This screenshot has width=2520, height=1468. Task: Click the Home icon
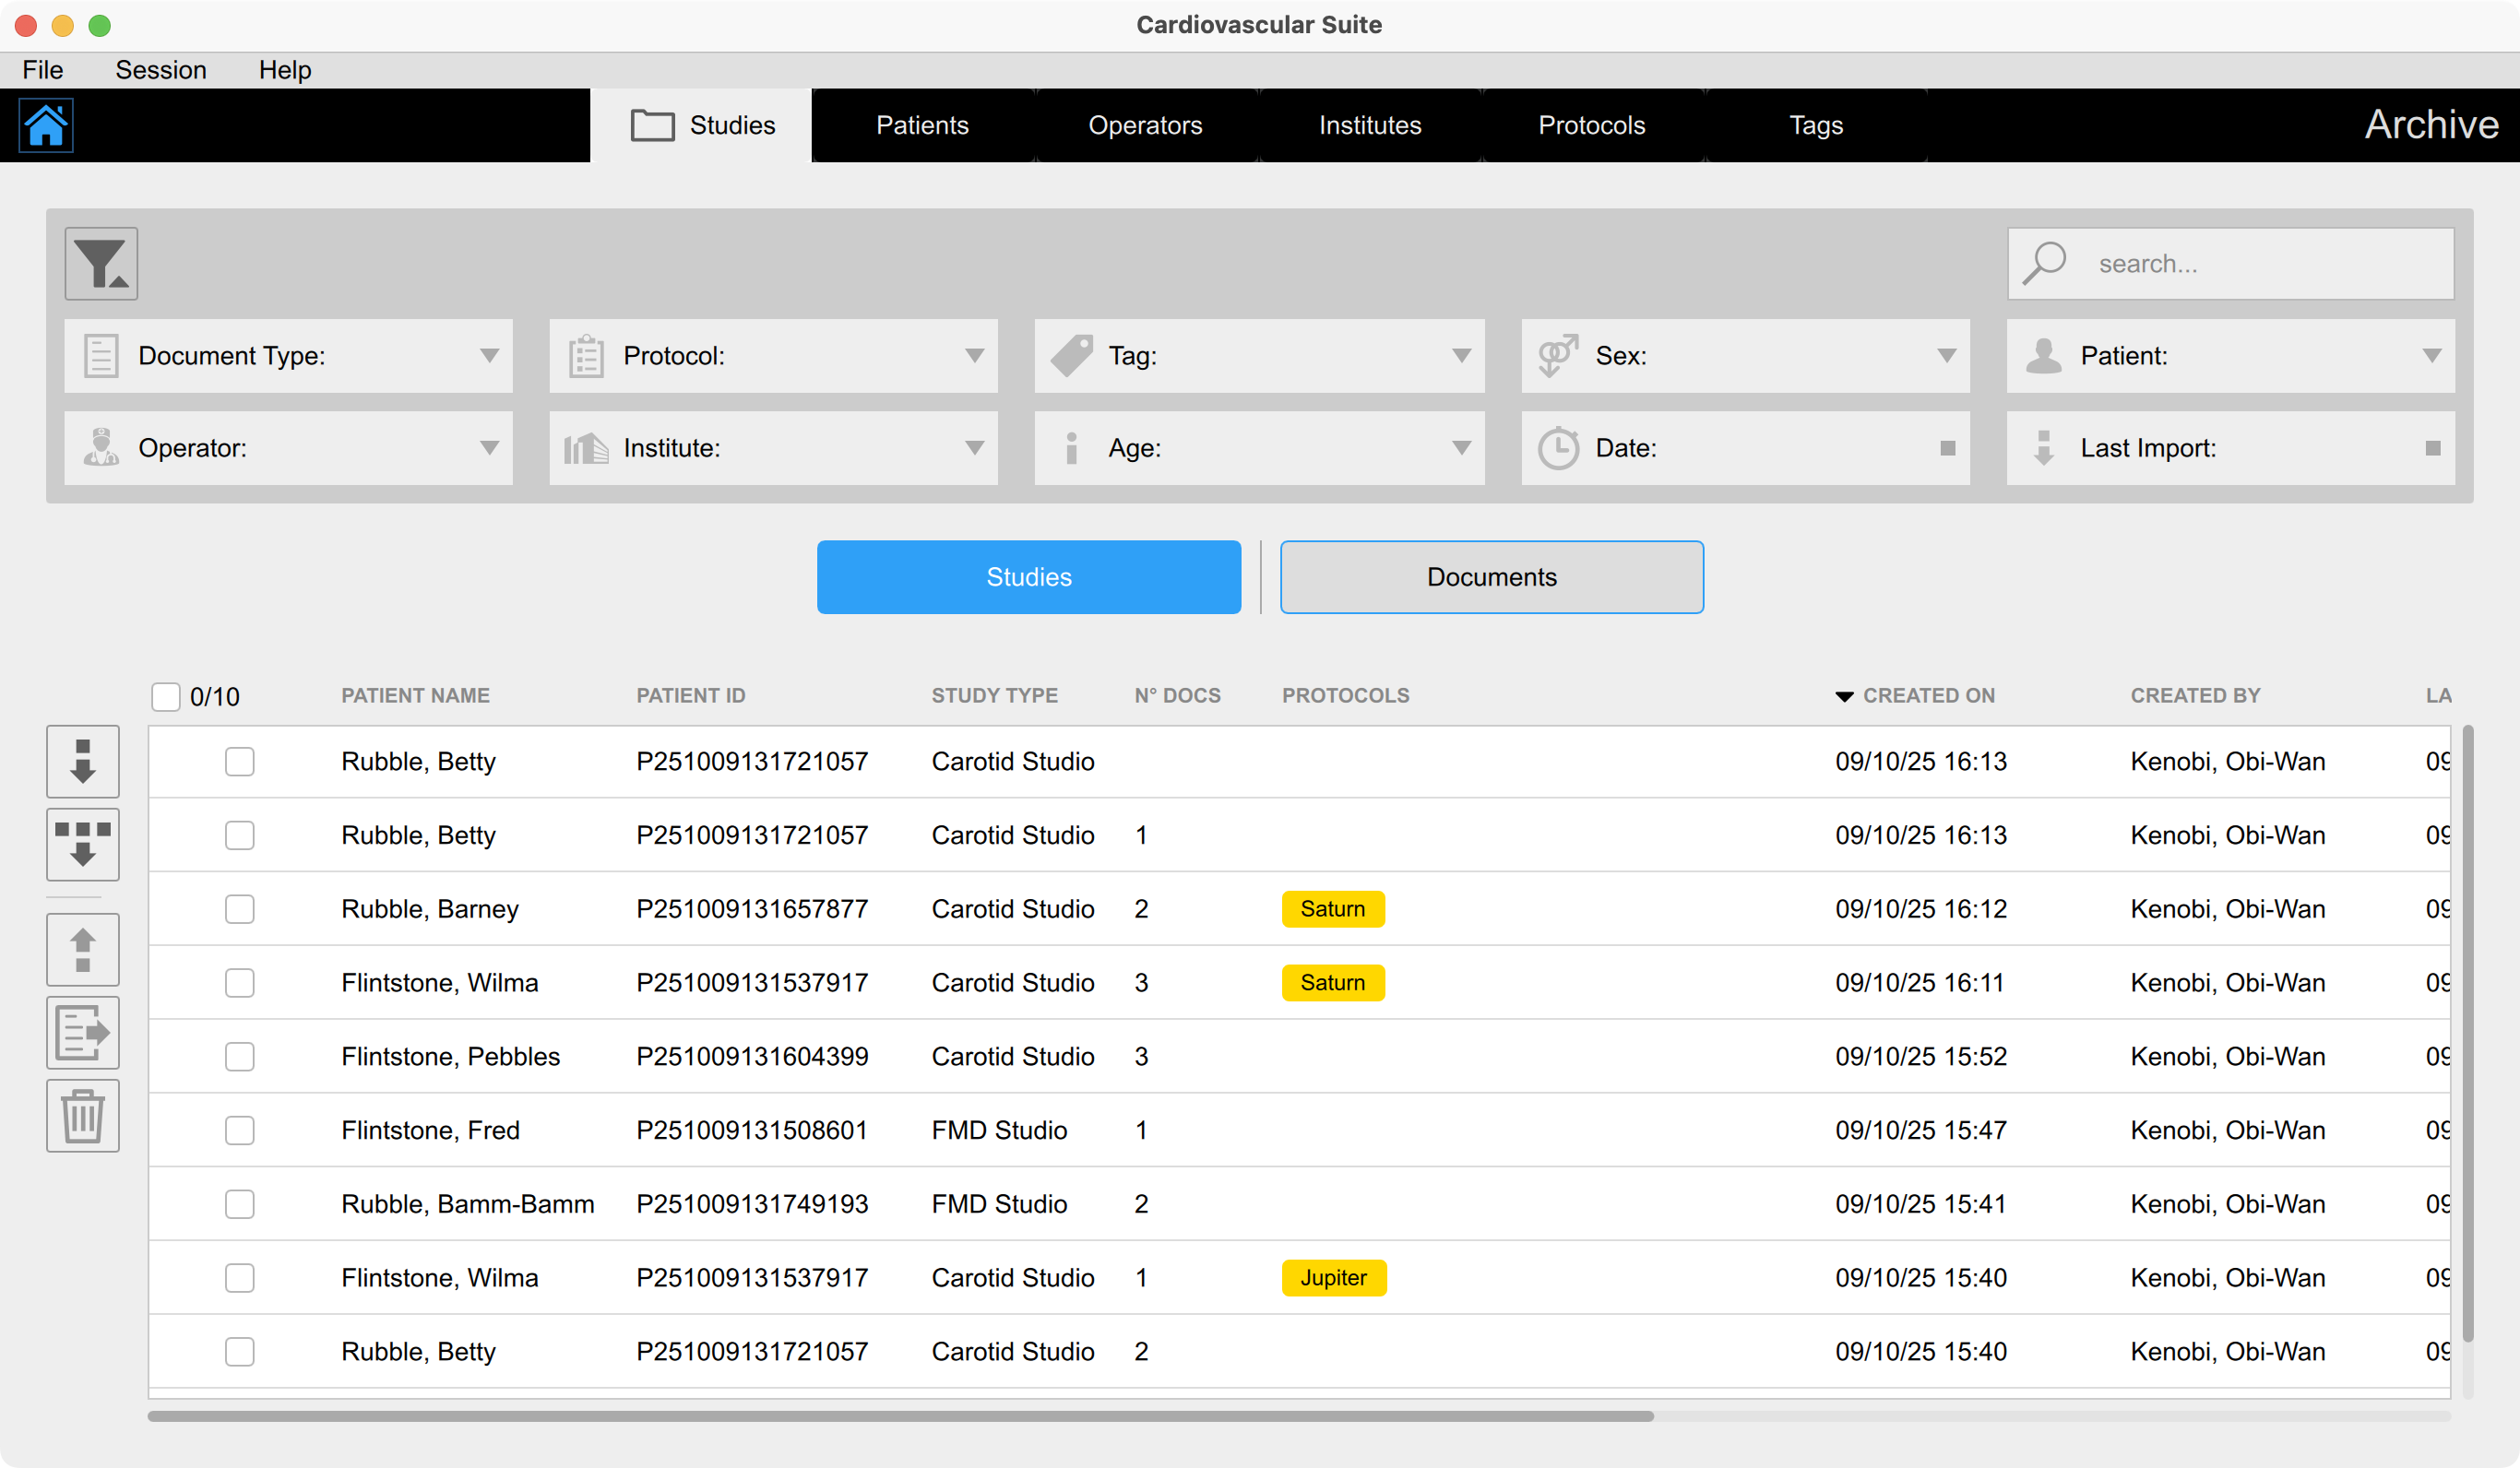46,126
